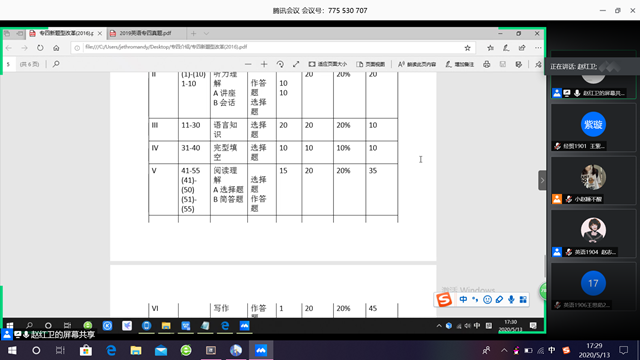
Task: Click the table cell reading 完型填空
Action: [x=229, y=152]
